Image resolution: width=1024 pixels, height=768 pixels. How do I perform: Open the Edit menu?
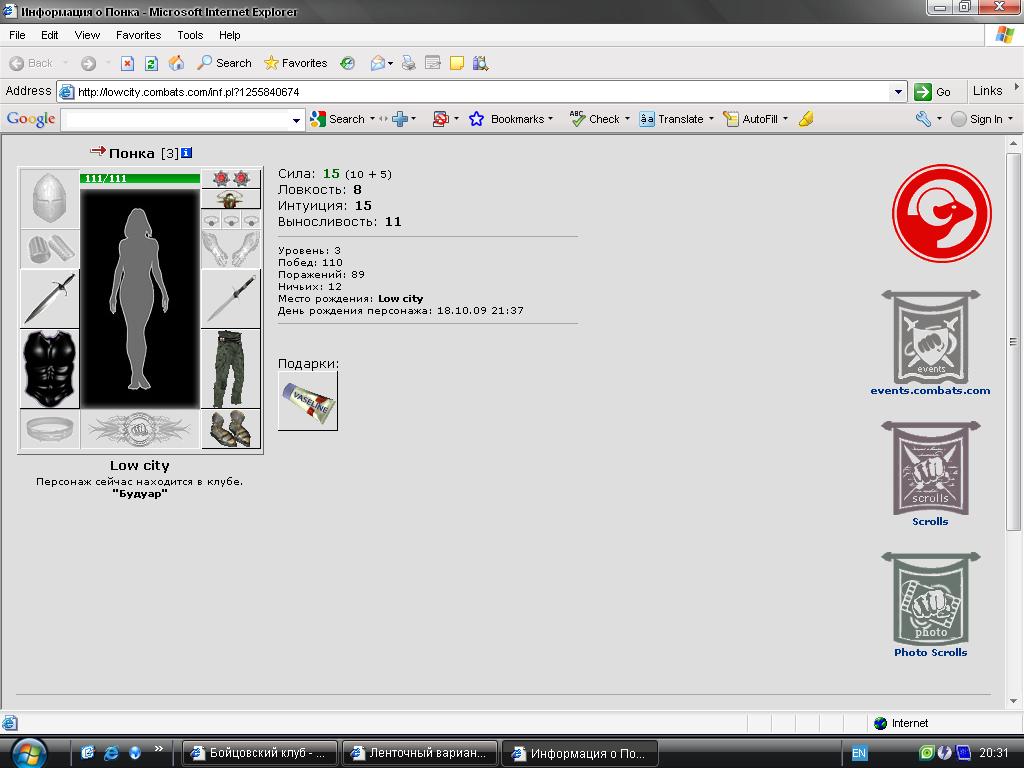click(x=50, y=35)
